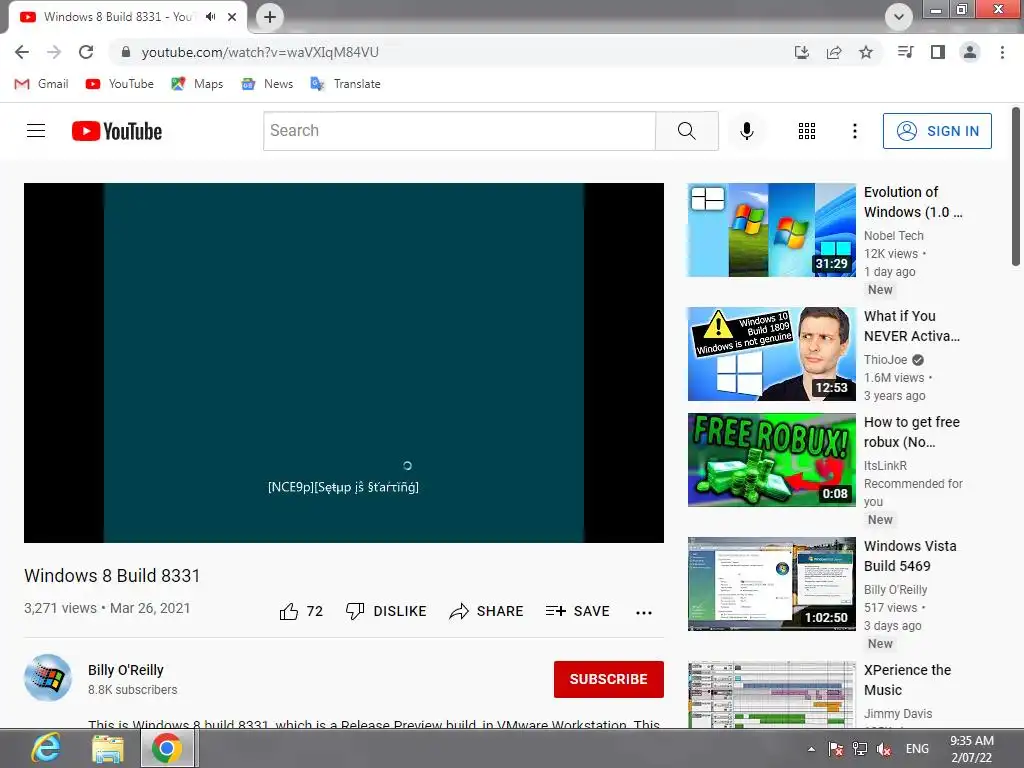
Task: Open the Chrome three-dot menu
Action: tap(1002, 52)
